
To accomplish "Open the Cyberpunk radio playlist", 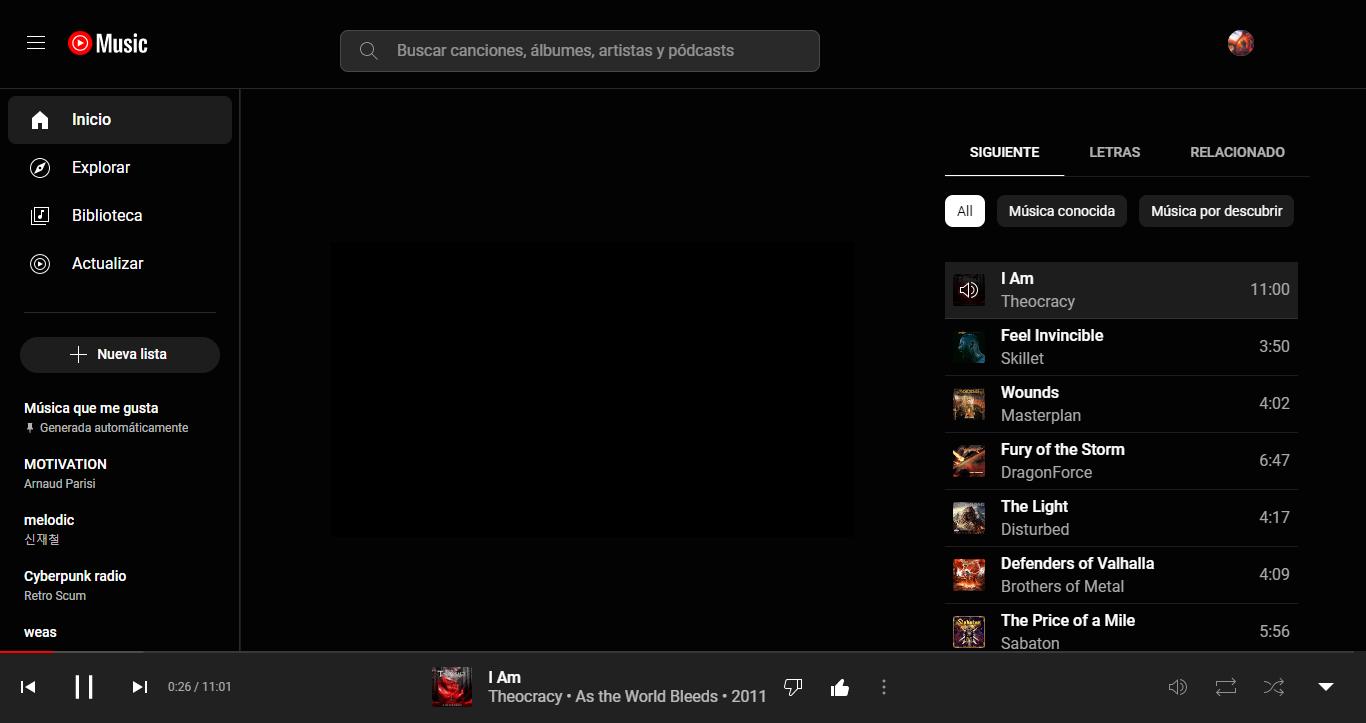I will 75,576.
